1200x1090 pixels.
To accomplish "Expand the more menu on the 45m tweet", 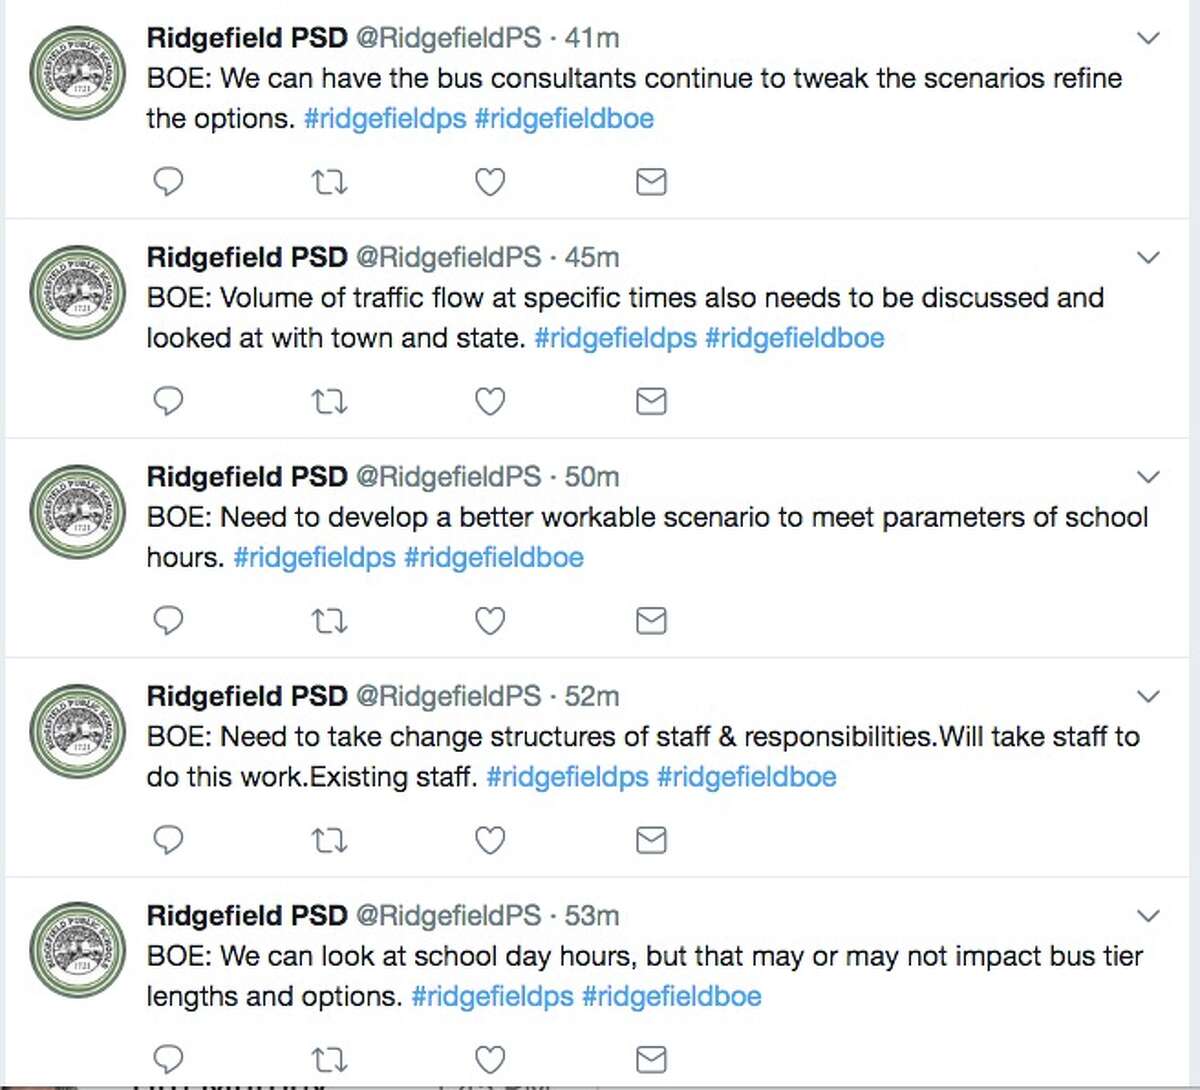I will [x=1149, y=258].
